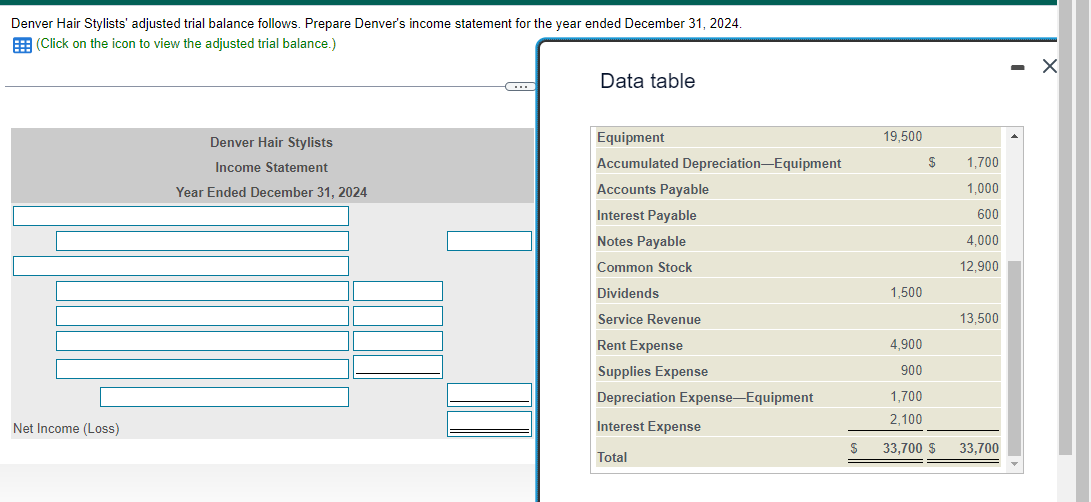Select the most-indented label field above Net Income
The height and width of the screenshot is (502, 1091).
[x=224, y=397]
